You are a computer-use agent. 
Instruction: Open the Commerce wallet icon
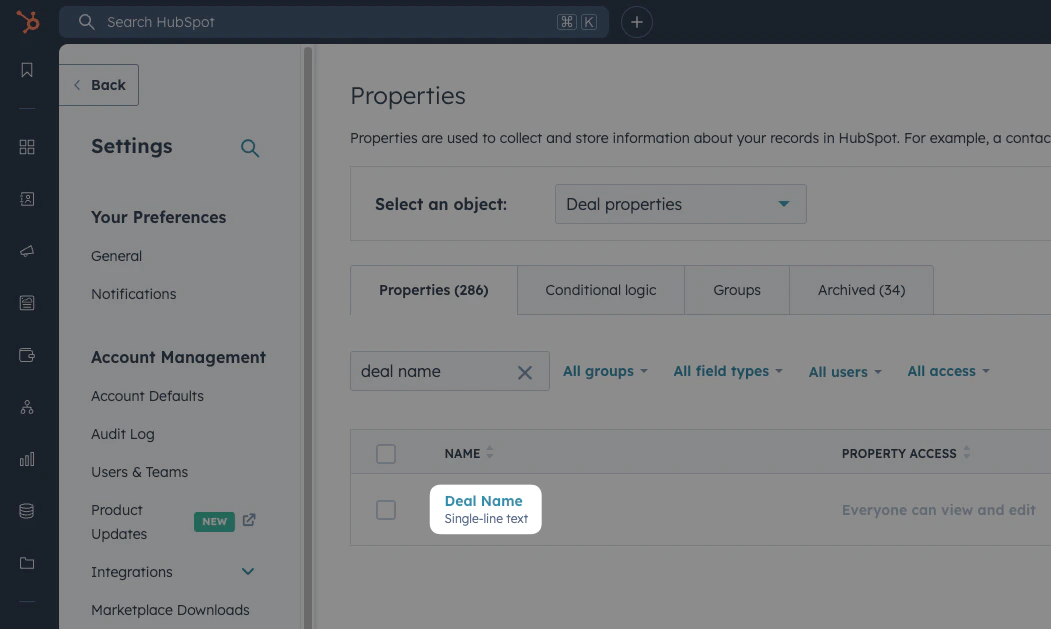[27, 353]
